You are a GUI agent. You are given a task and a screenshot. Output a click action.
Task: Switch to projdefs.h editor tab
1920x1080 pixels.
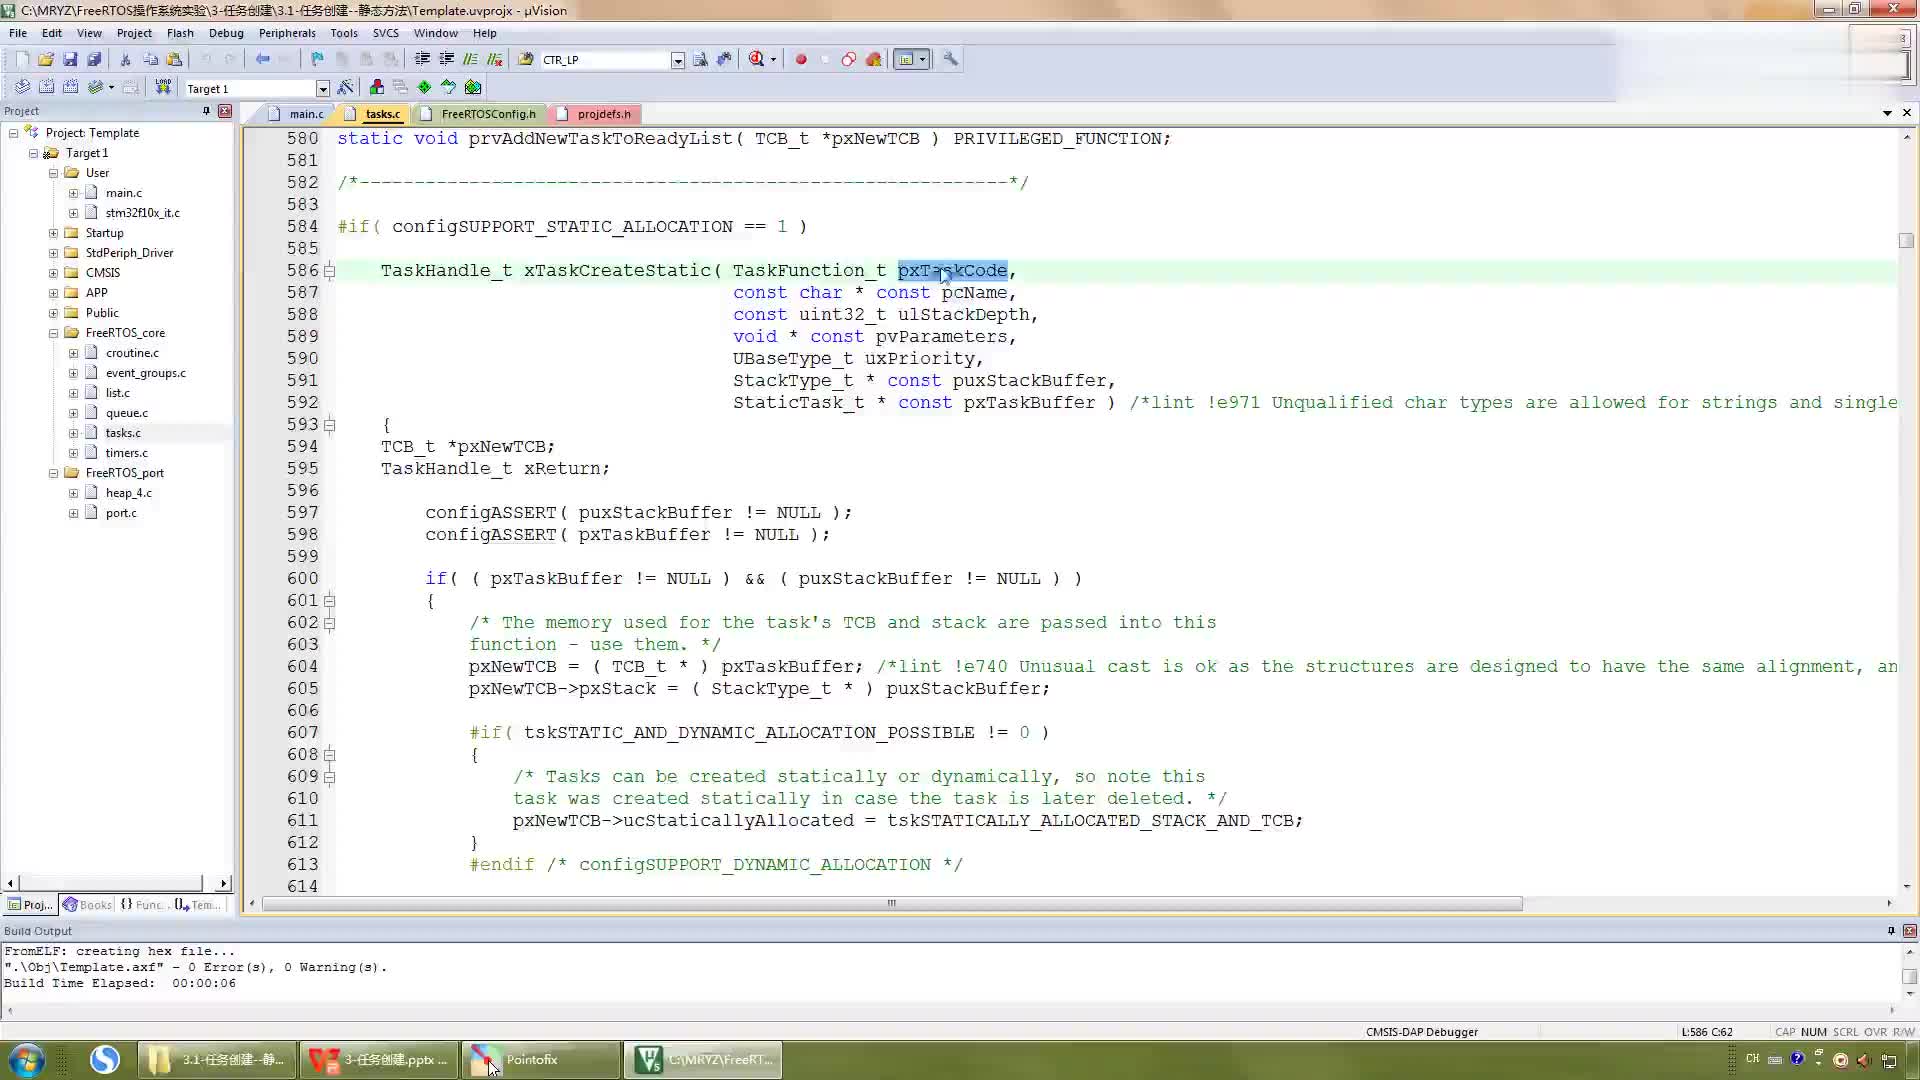point(596,114)
